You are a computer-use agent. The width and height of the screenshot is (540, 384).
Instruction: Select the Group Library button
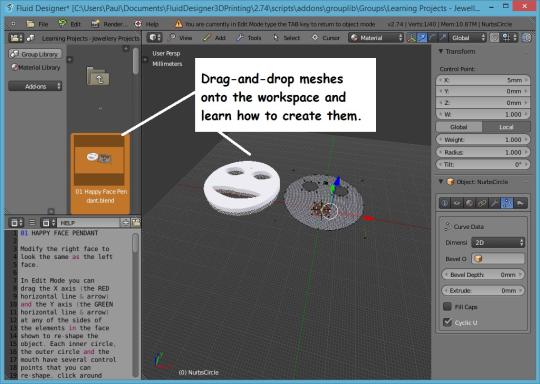point(35,54)
